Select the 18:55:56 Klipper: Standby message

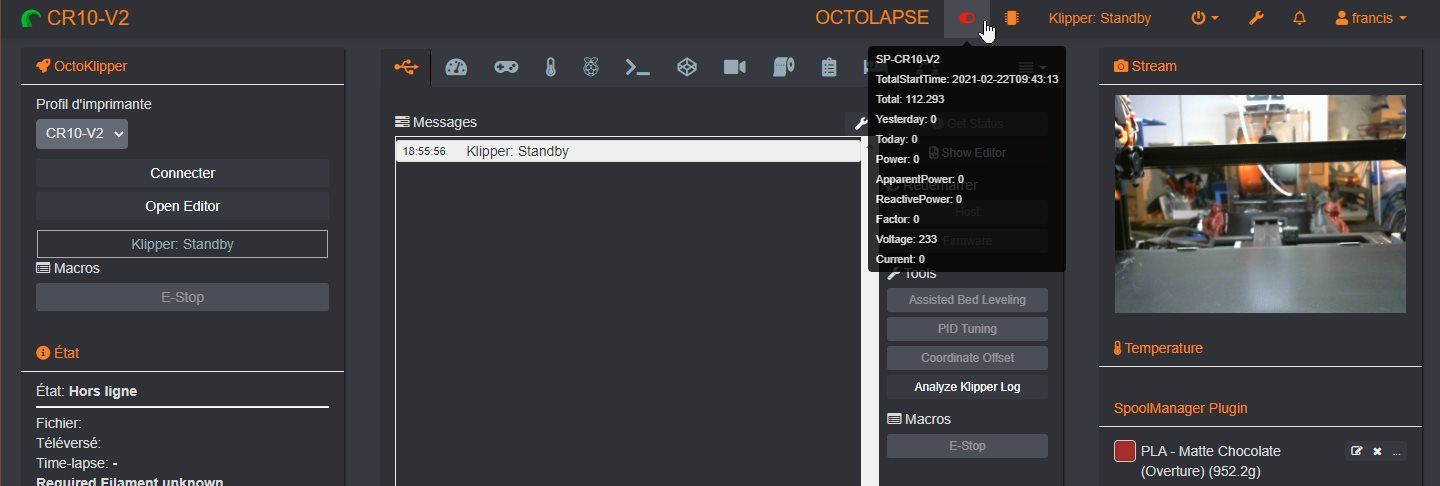[x=628, y=151]
